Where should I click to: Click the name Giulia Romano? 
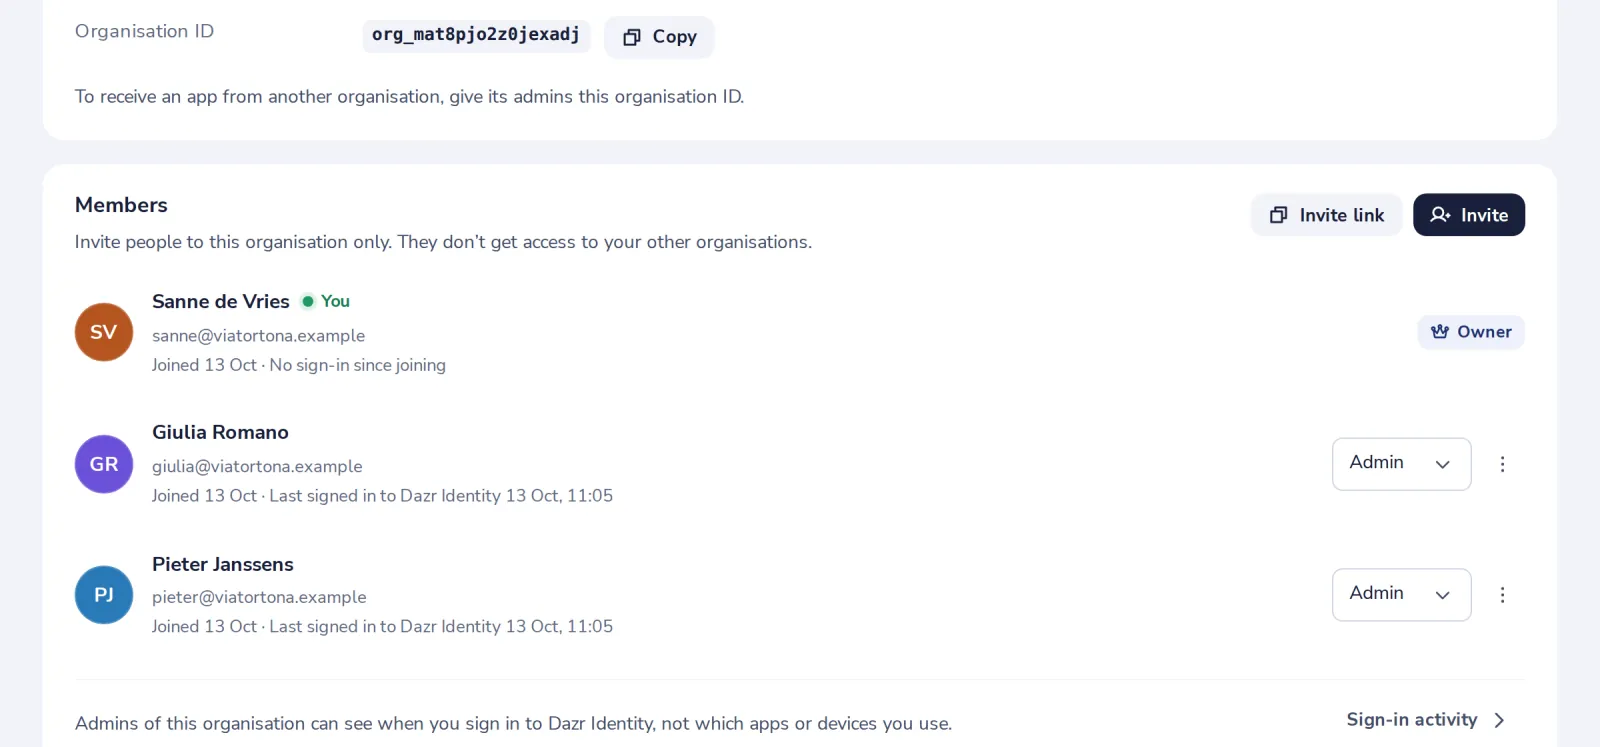(x=220, y=432)
